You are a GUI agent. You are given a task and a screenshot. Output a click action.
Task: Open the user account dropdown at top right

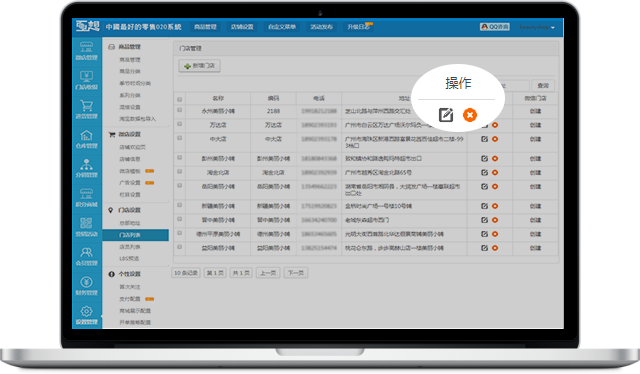[537, 27]
